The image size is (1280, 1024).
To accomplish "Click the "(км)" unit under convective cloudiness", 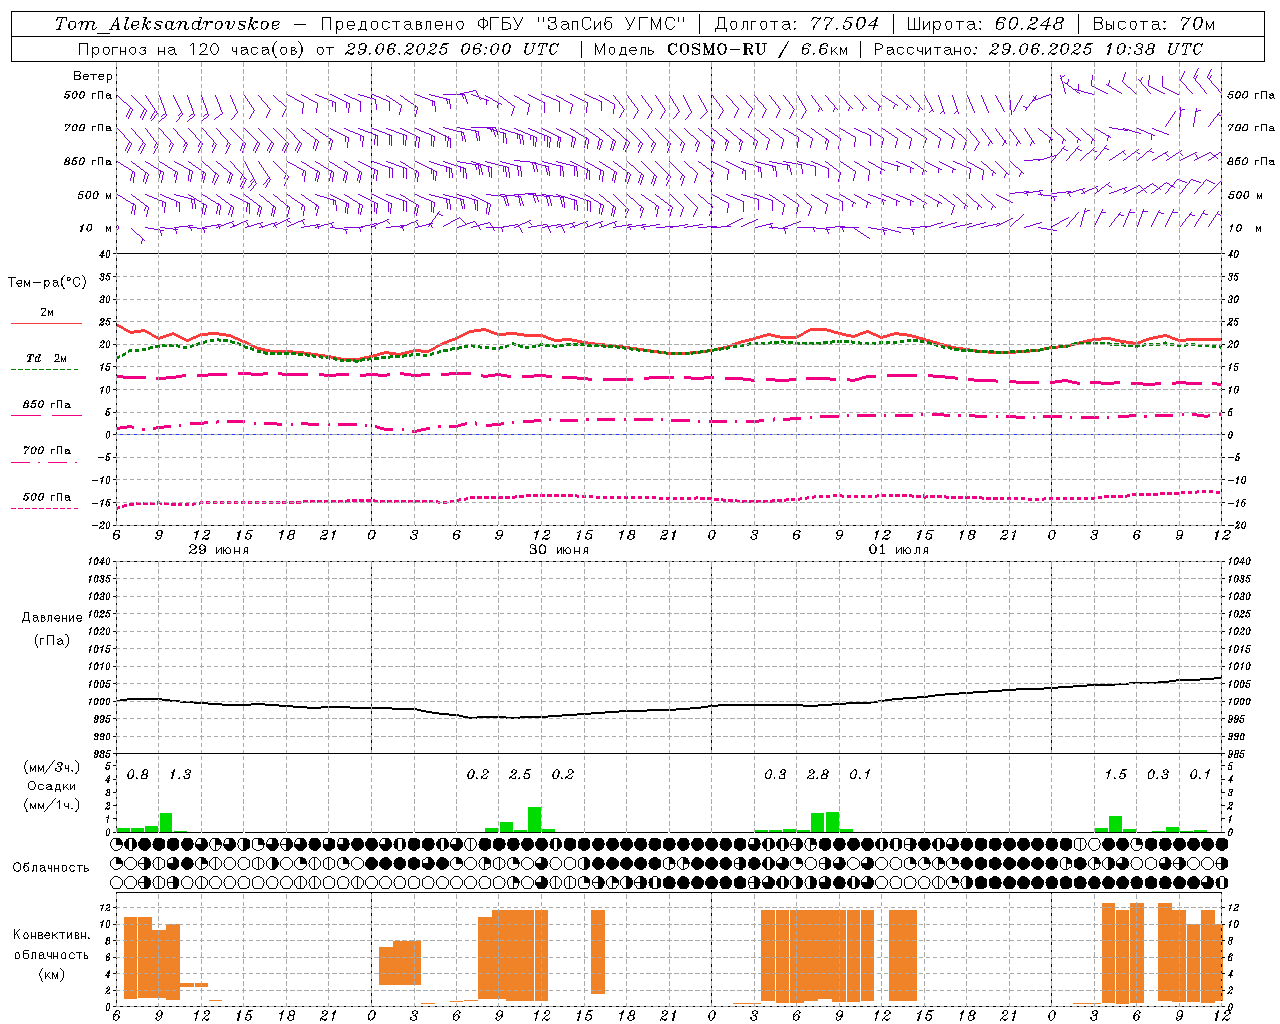I will click(51, 974).
